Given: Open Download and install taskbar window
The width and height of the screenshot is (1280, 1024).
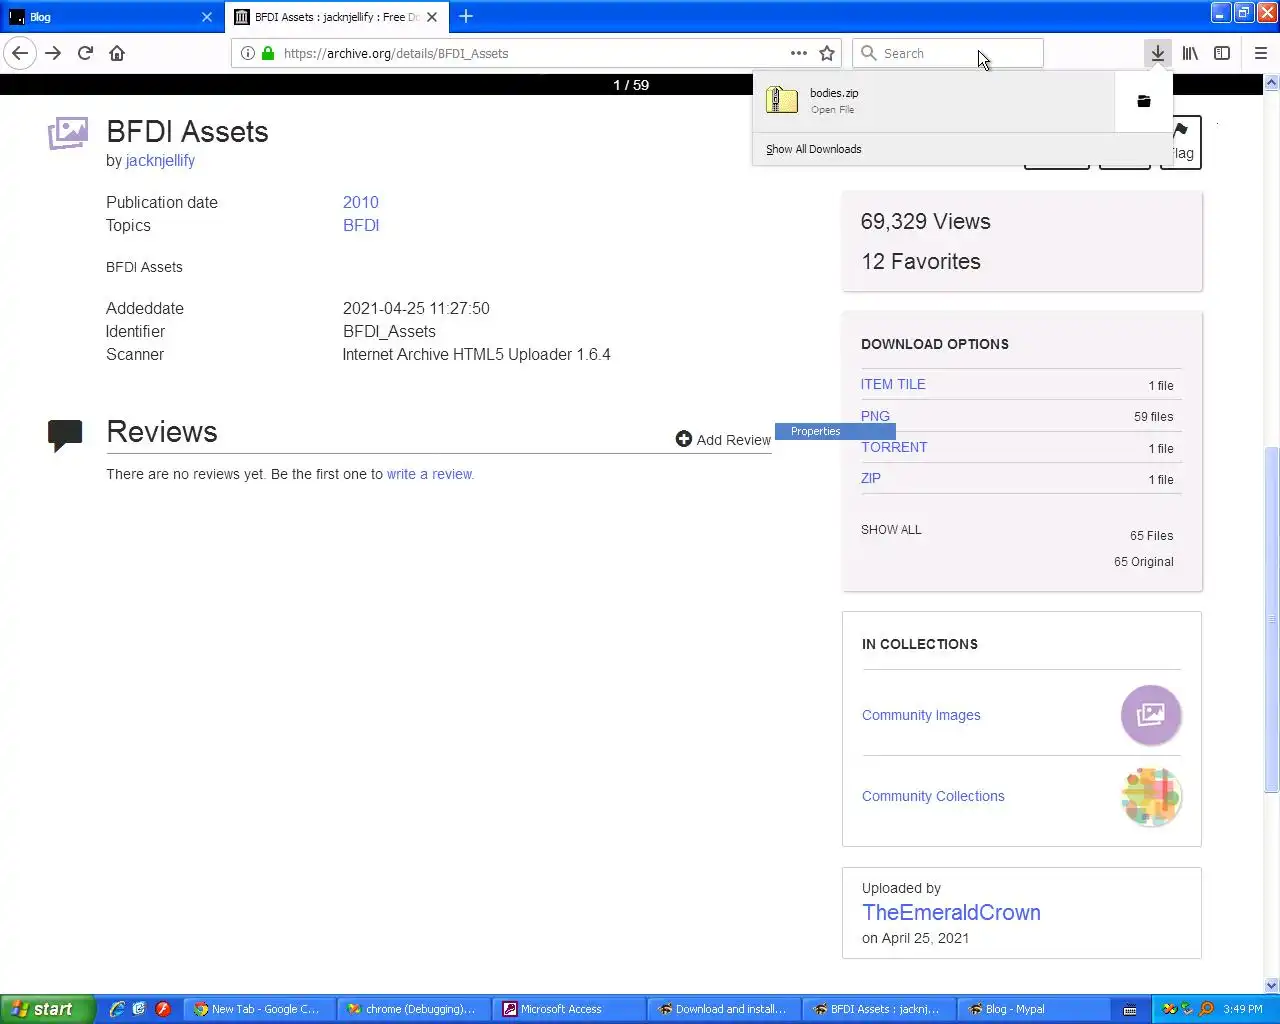Looking at the screenshot, I should click(x=724, y=1009).
